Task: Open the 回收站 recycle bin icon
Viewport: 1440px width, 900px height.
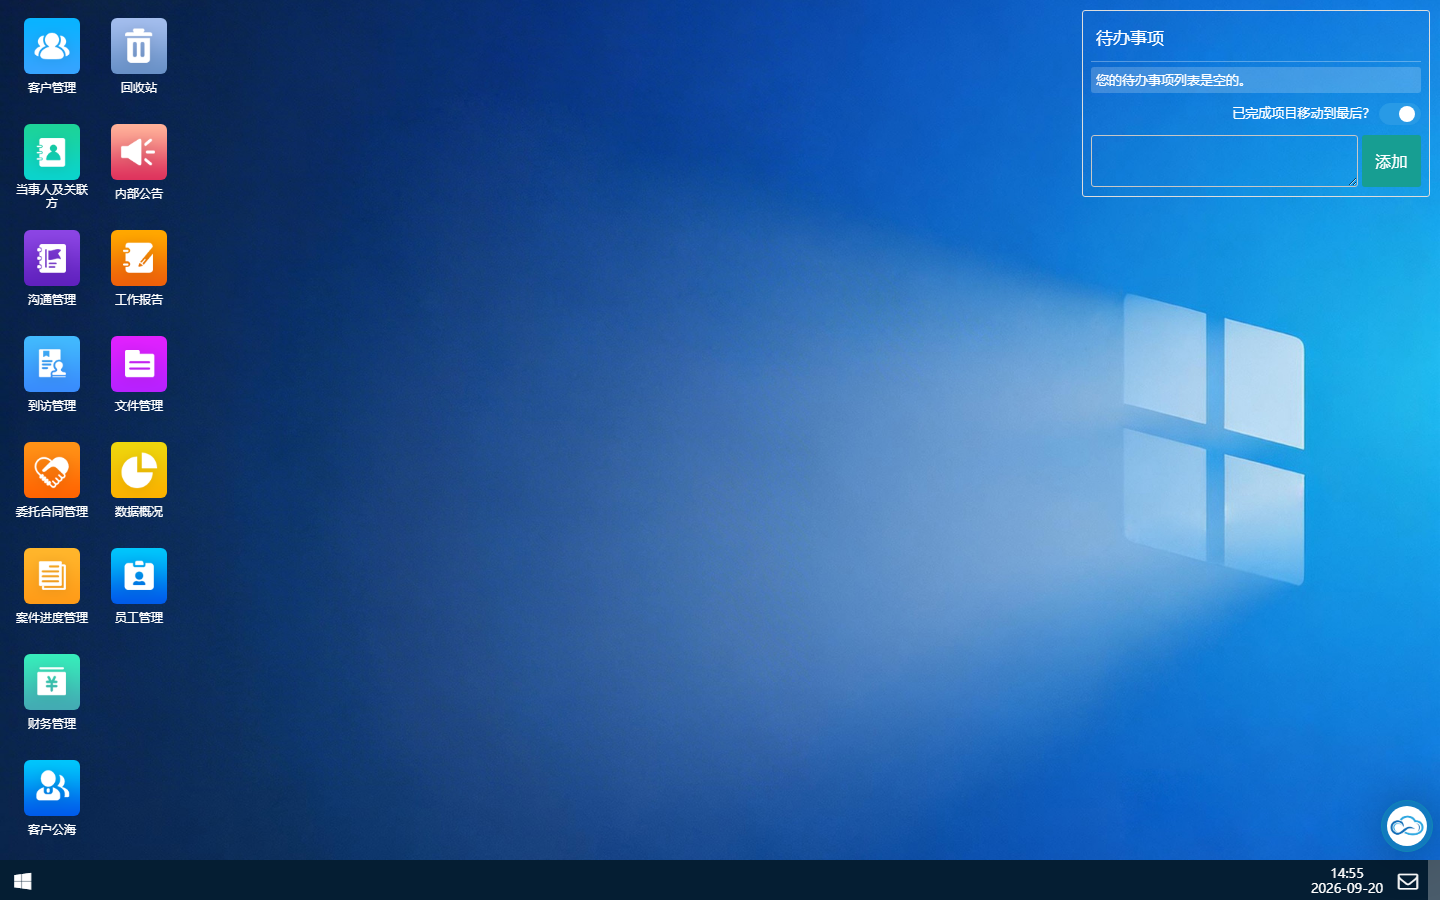Action: (x=139, y=46)
